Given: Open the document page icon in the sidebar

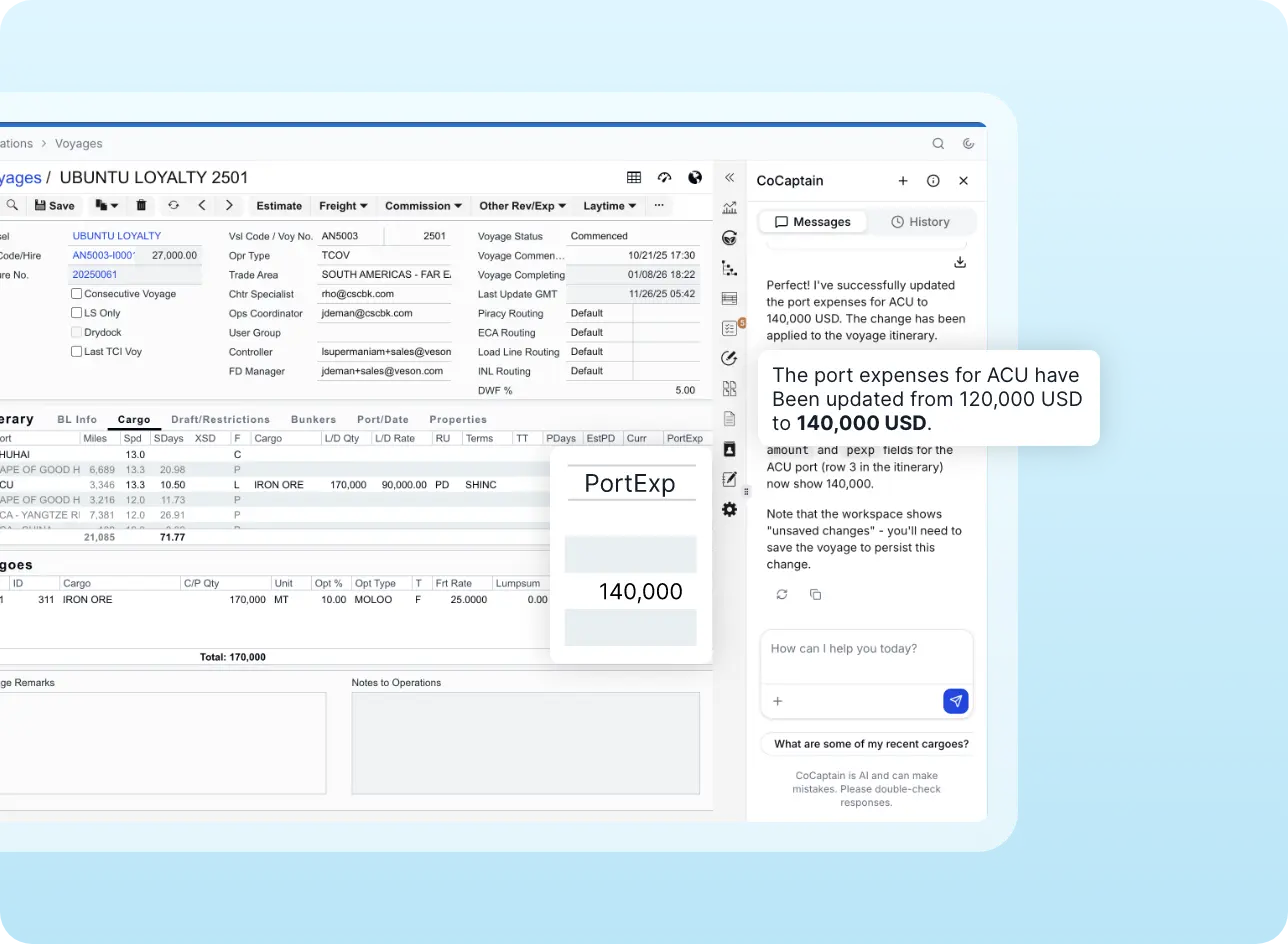Looking at the screenshot, I should (x=729, y=418).
